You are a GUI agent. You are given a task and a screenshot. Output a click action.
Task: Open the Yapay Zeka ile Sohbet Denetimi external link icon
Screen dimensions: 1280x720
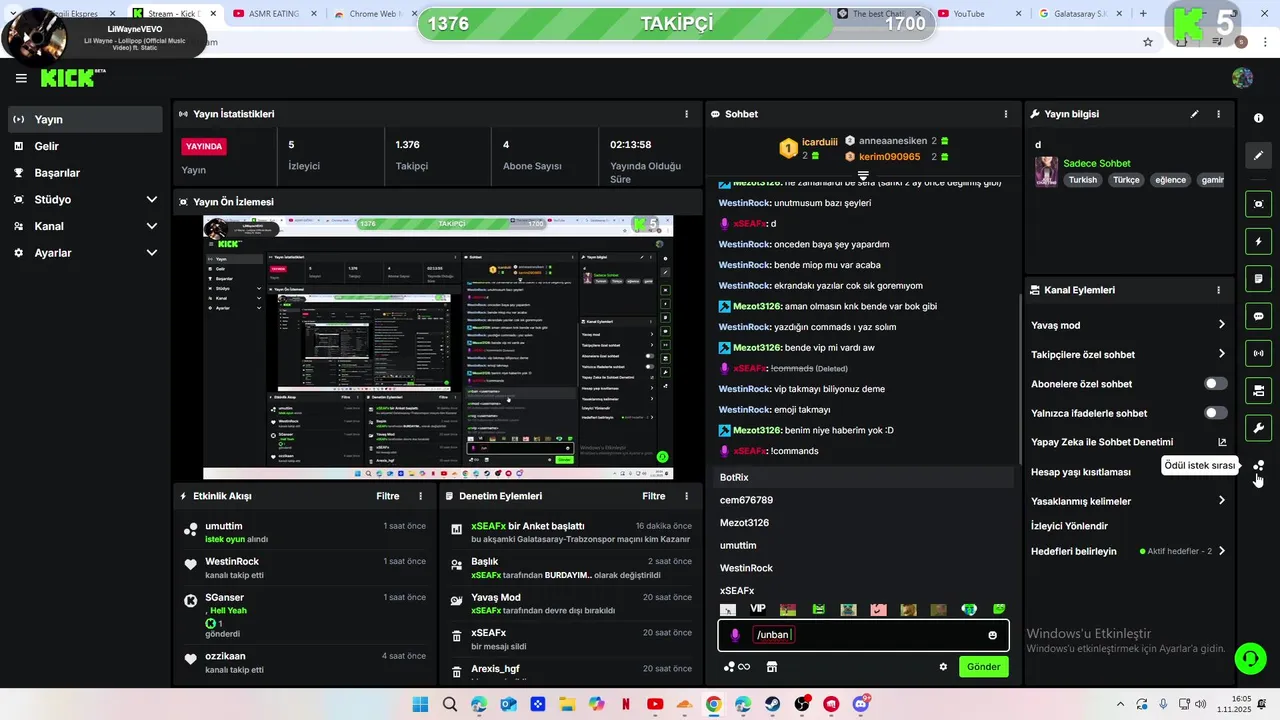(1222, 442)
